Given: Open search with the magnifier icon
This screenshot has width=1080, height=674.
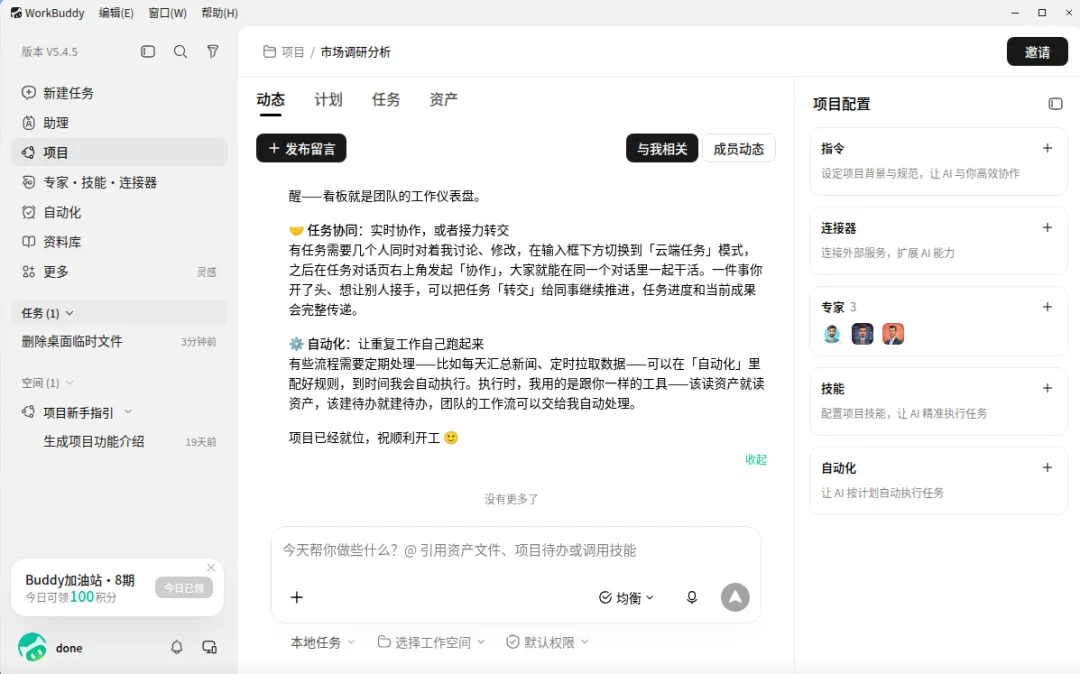Looking at the screenshot, I should click(x=180, y=52).
